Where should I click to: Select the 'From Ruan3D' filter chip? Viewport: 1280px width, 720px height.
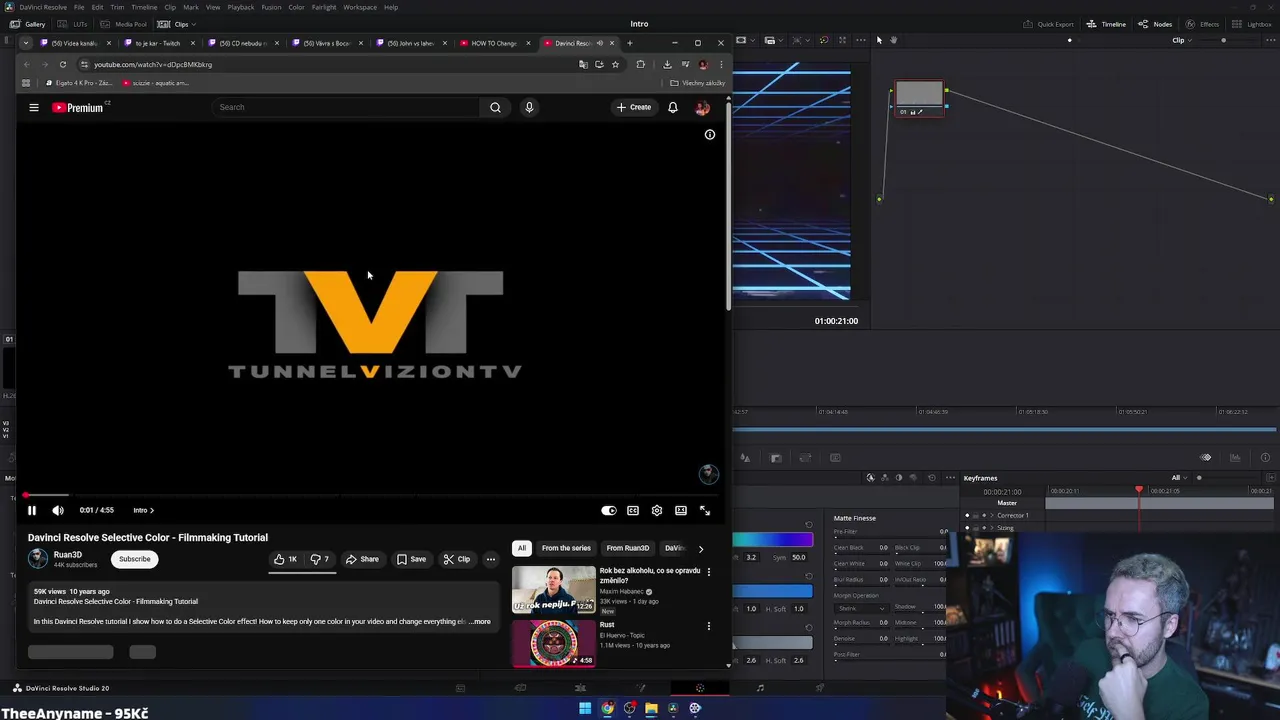[628, 548]
